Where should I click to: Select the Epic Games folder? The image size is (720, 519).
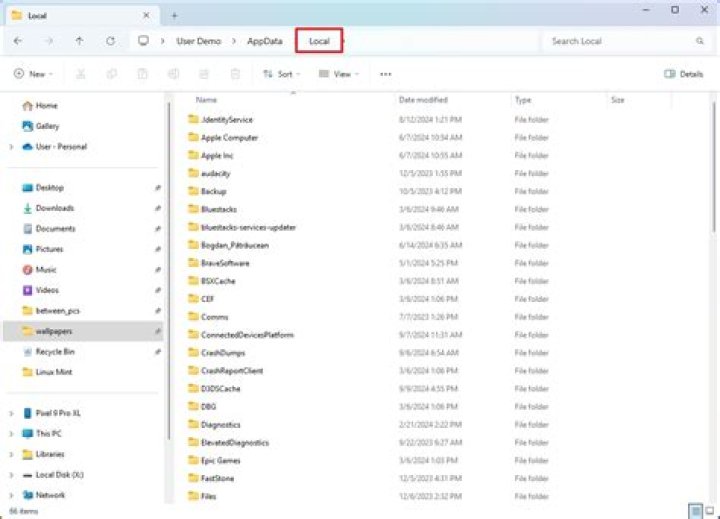tap(214, 460)
